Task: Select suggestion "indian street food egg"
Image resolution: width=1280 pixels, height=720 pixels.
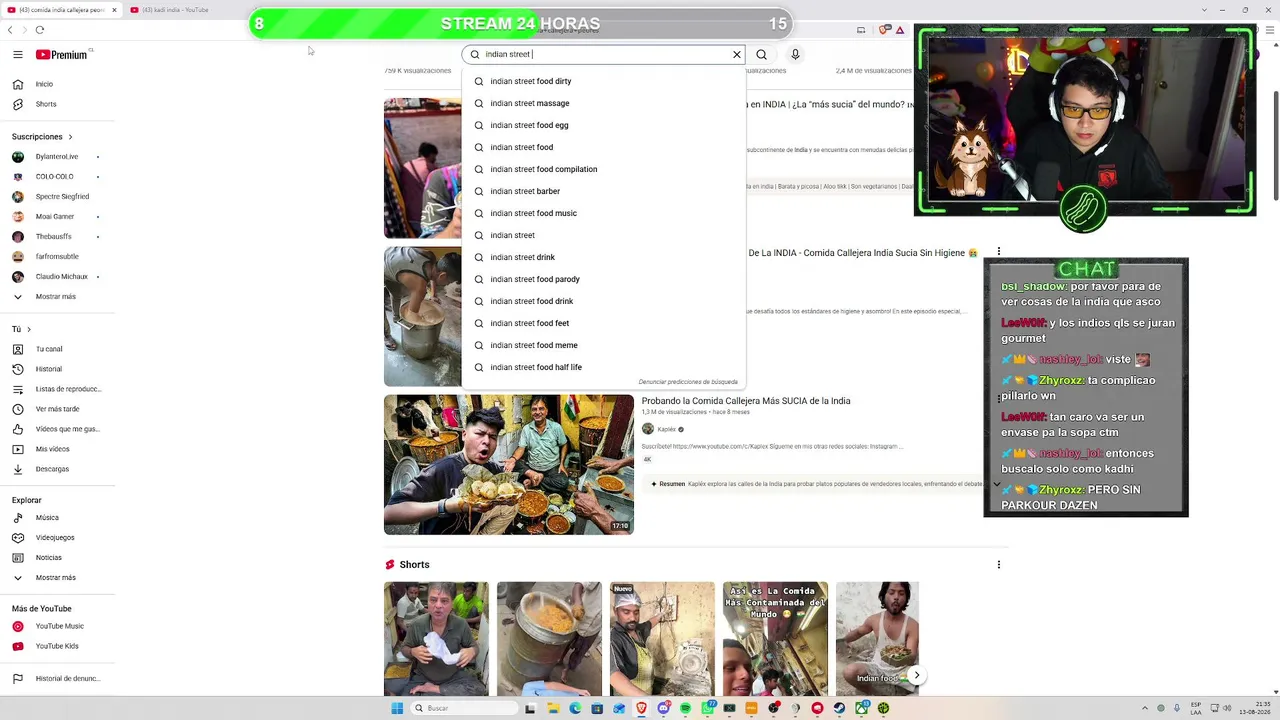Action: pos(604,125)
